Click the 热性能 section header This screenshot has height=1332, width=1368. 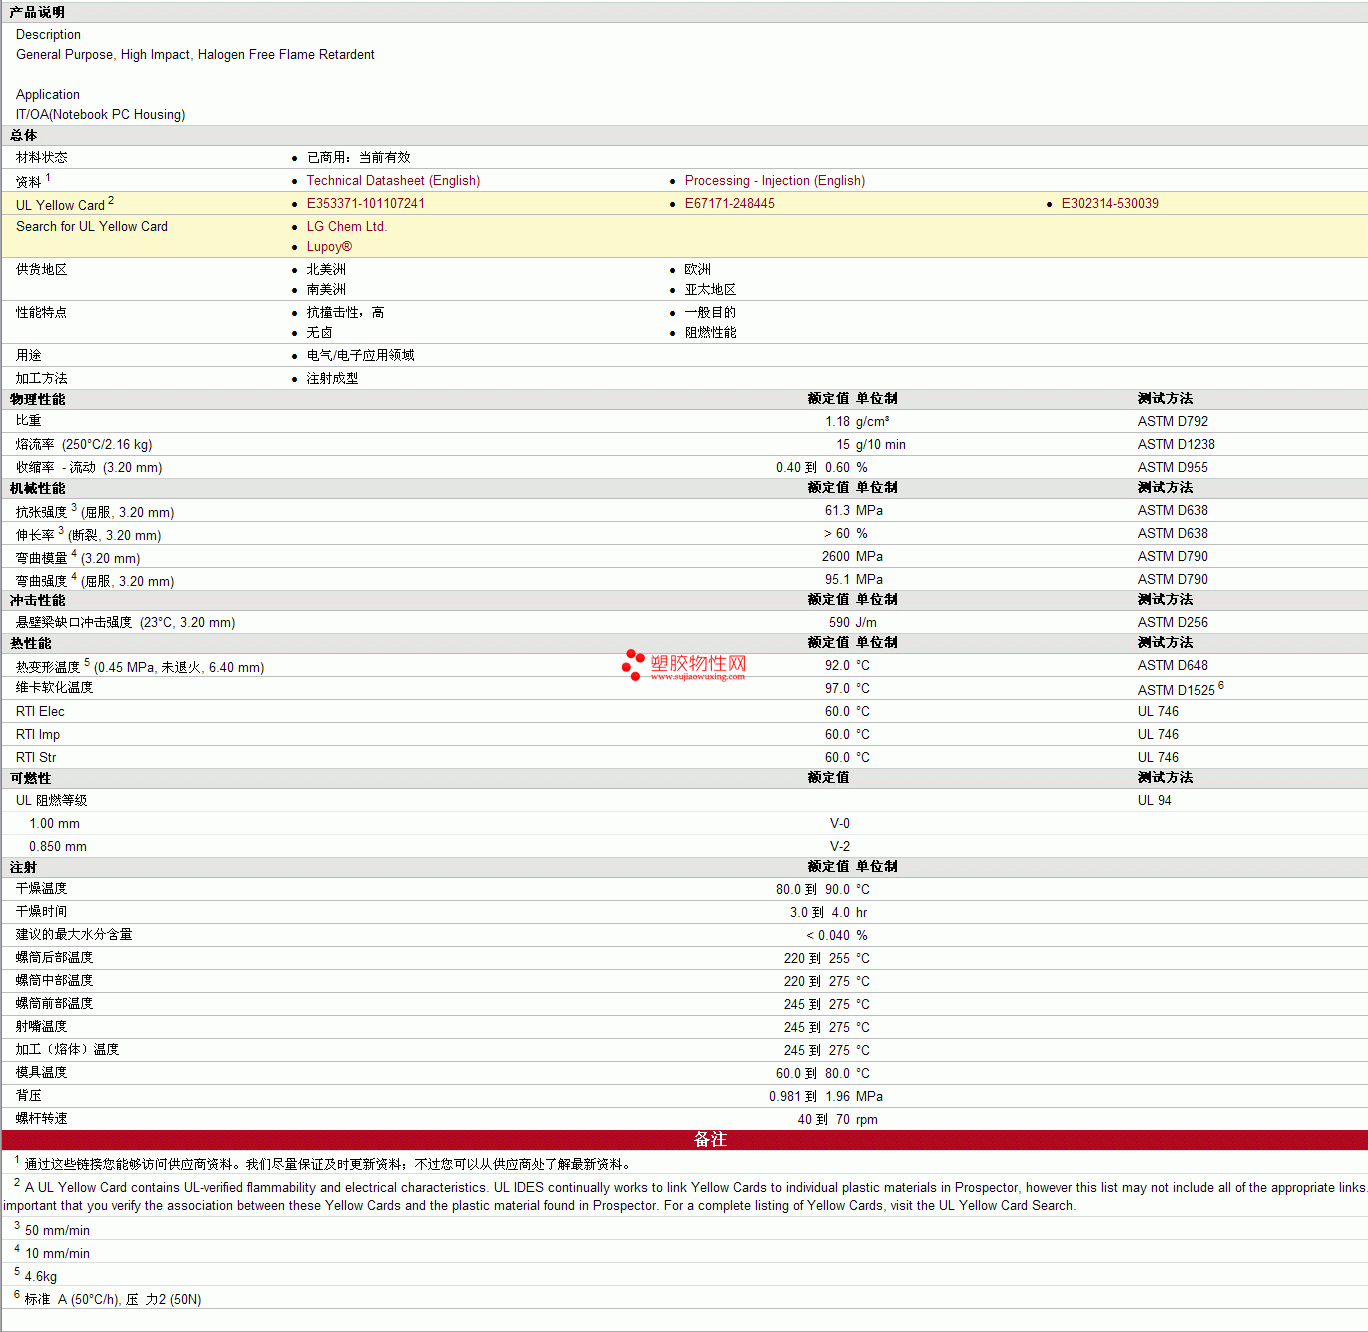point(31,644)
